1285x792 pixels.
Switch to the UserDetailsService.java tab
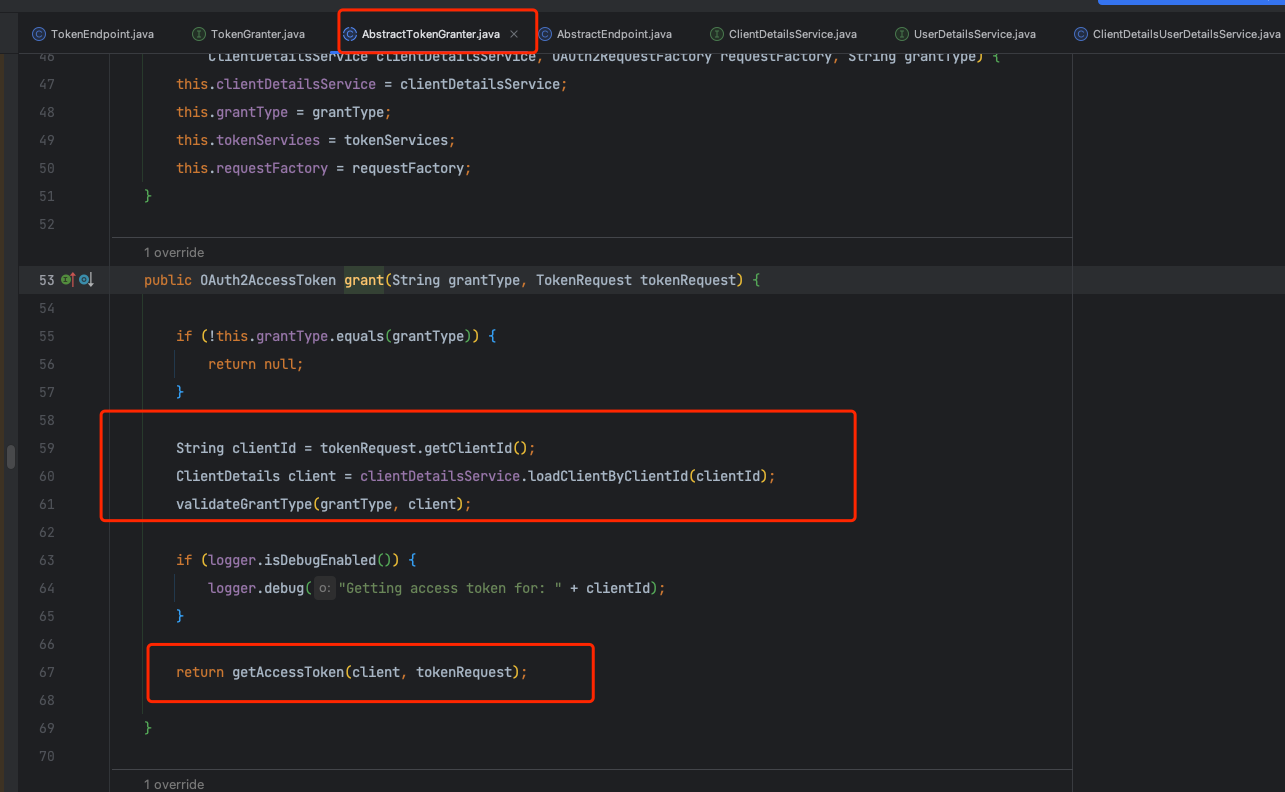pos(974,34)
